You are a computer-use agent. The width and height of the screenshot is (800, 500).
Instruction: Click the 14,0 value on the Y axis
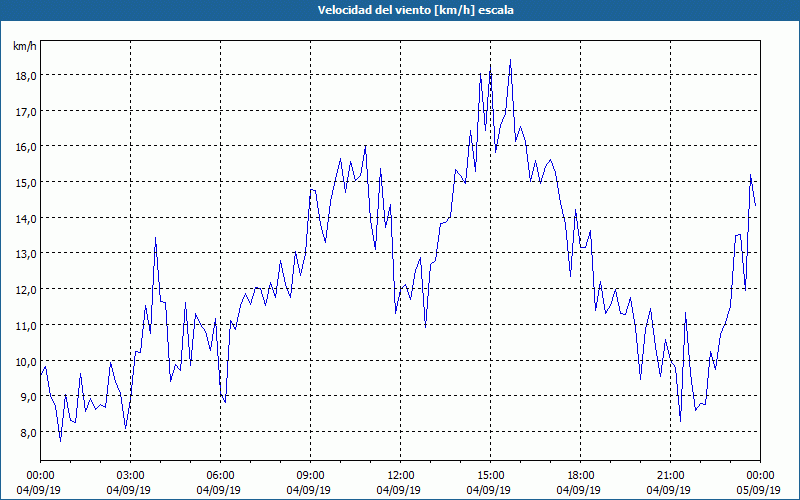[x=26, y=218]
